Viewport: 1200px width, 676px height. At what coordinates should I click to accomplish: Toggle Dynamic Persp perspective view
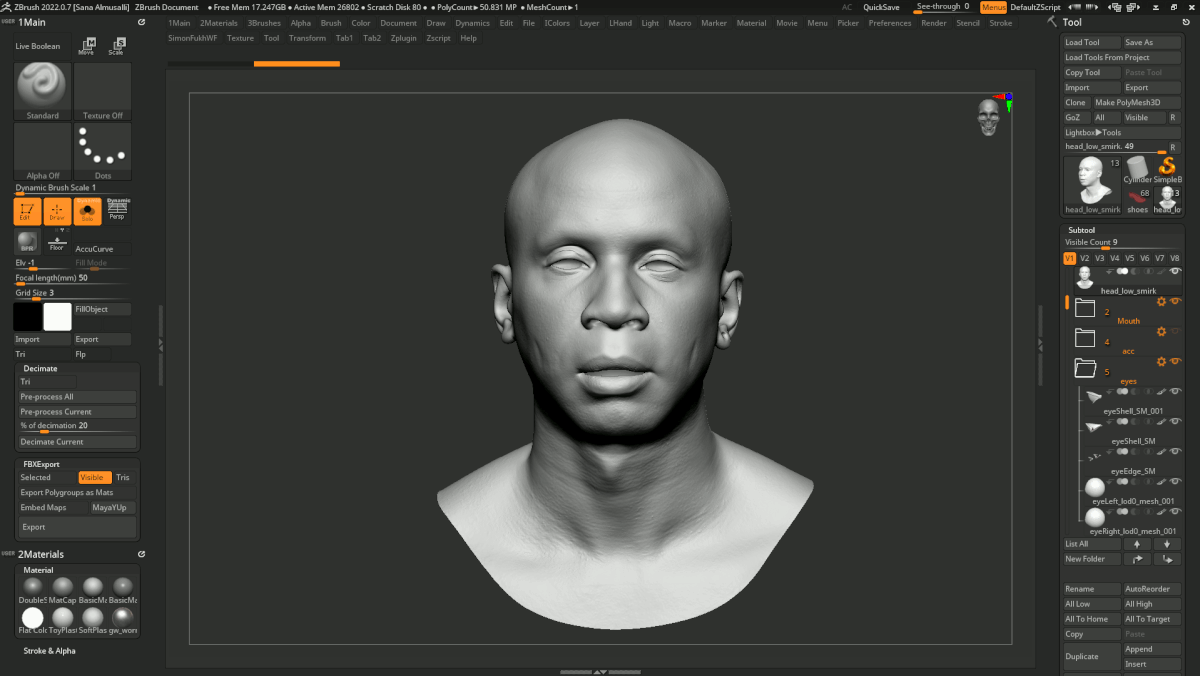click(117, 210)
